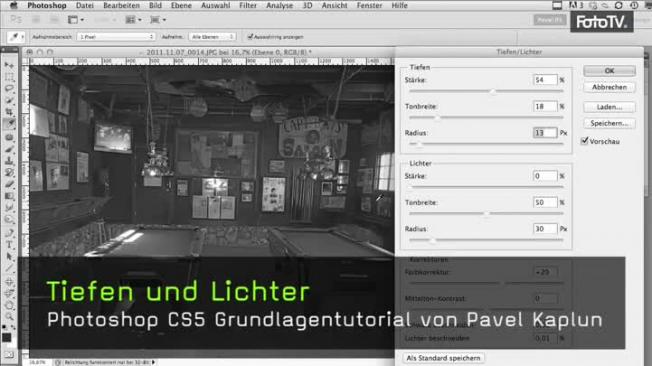Click the Laden... button

tap(609, 107)
